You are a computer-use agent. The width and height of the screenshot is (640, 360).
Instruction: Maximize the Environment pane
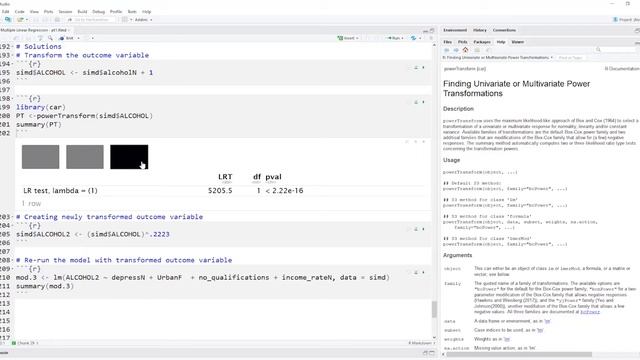tap(637, 30)
